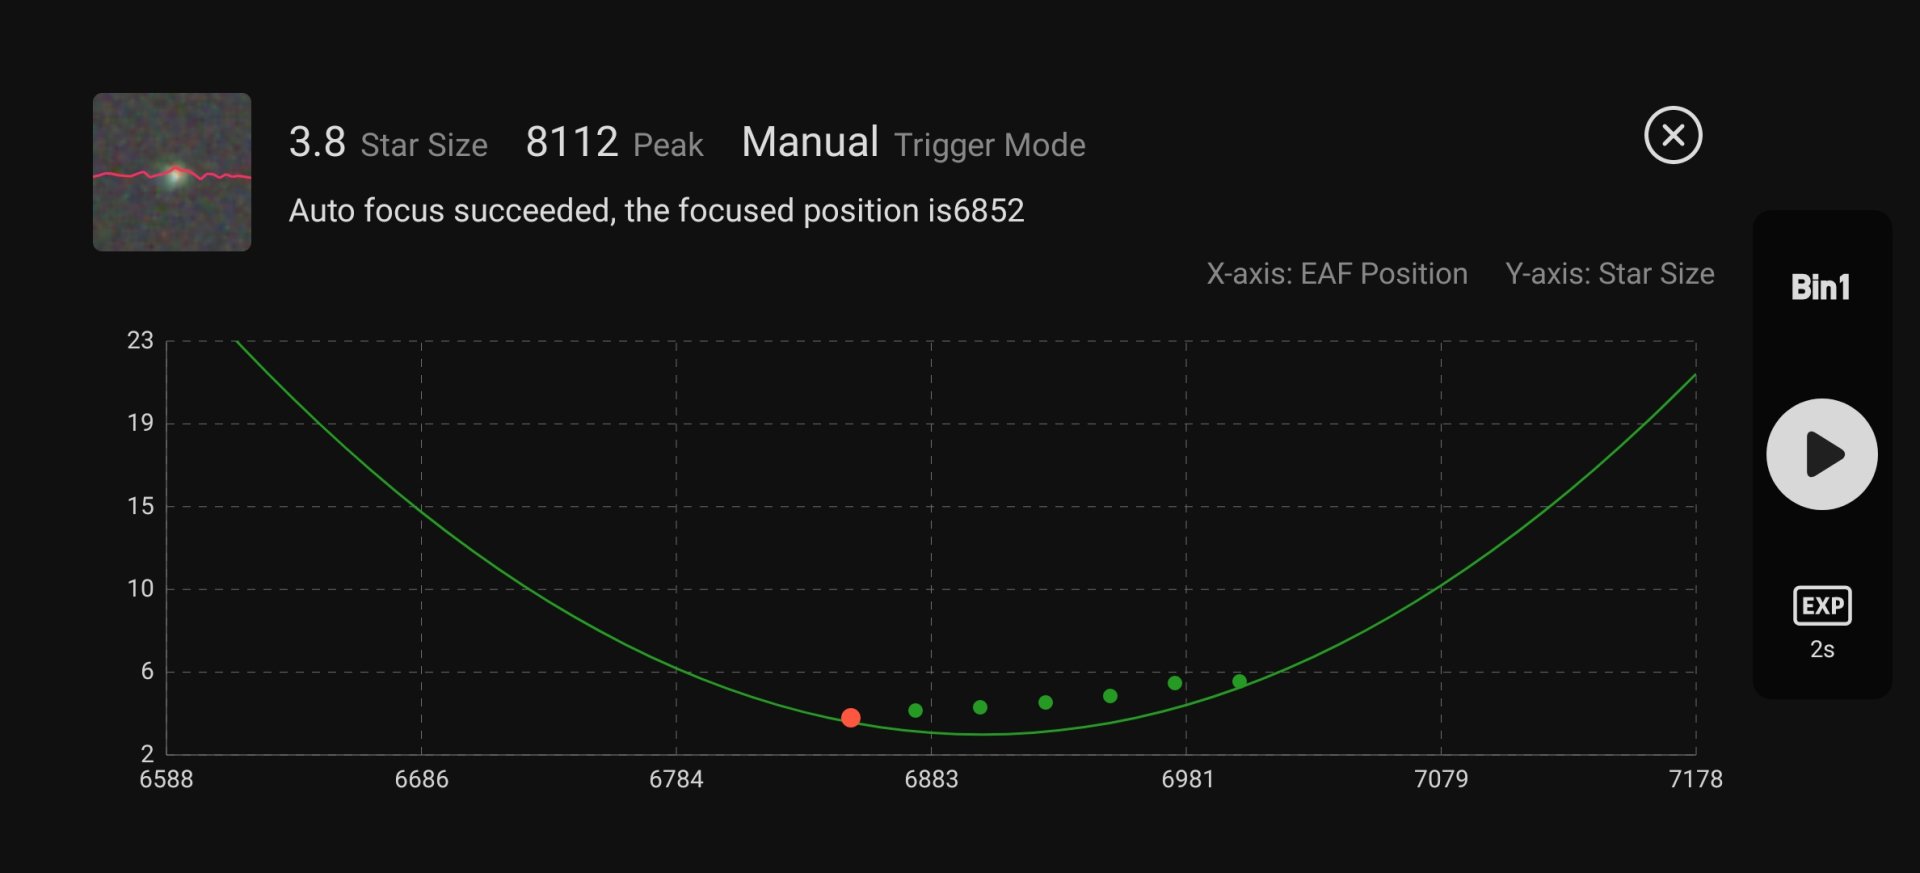Select the red focused-position data point

pyautogui.click(x=851, y=718)
